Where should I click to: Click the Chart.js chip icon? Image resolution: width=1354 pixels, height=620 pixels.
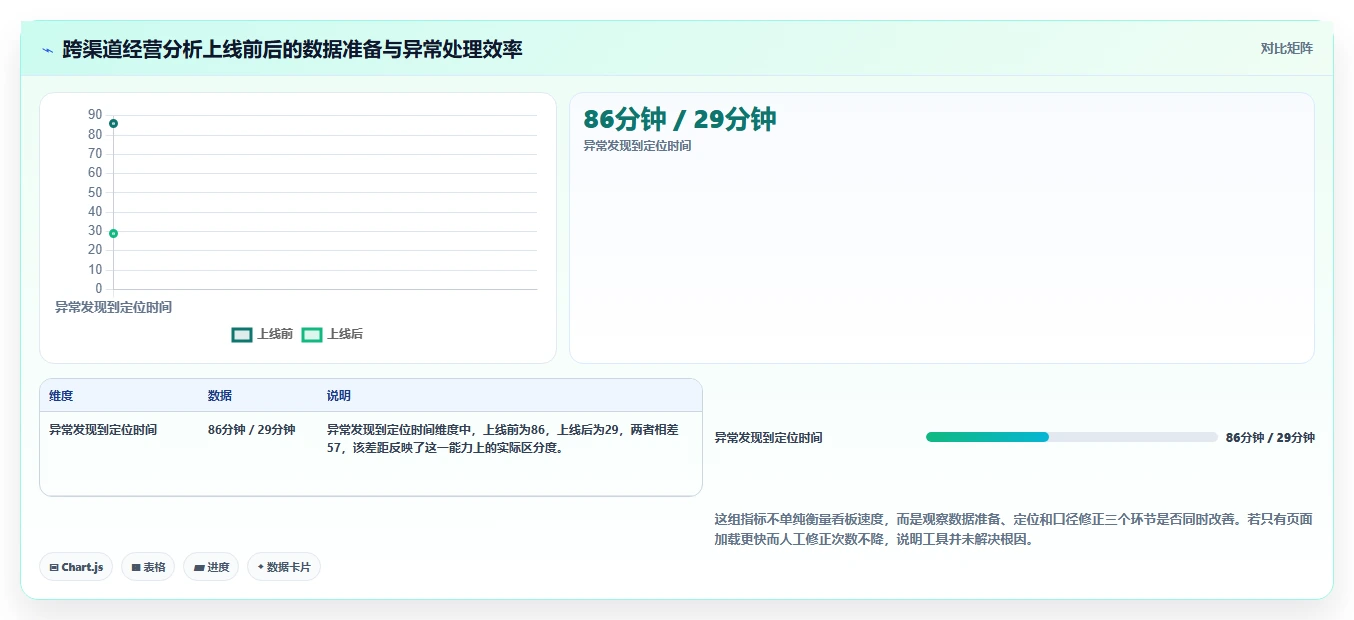coord(54,568)
